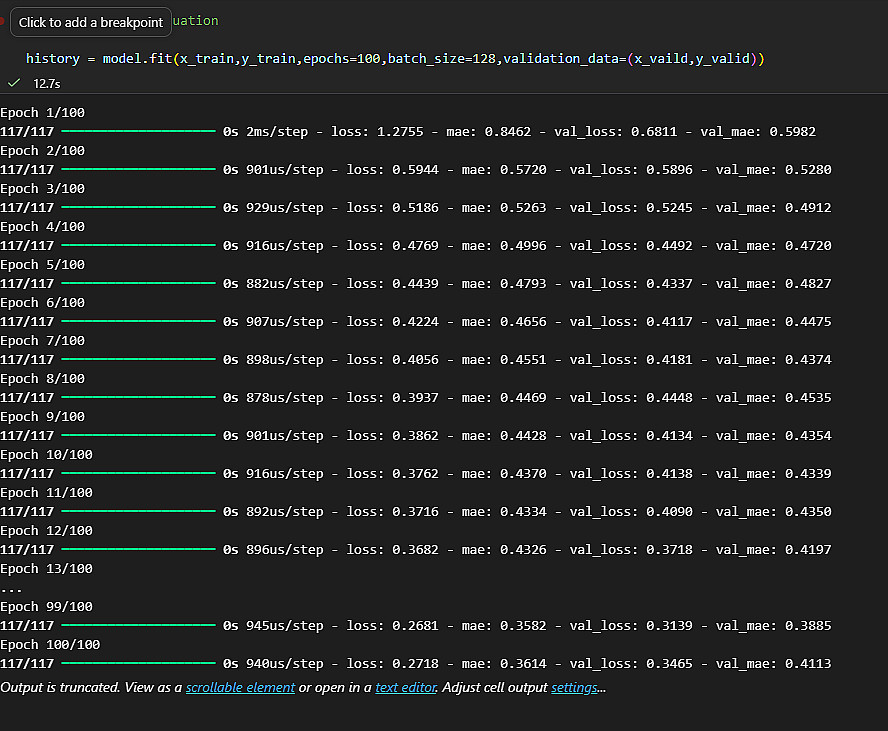
Task: Open output as a scrollable element
Action: (x=240, y=687)
